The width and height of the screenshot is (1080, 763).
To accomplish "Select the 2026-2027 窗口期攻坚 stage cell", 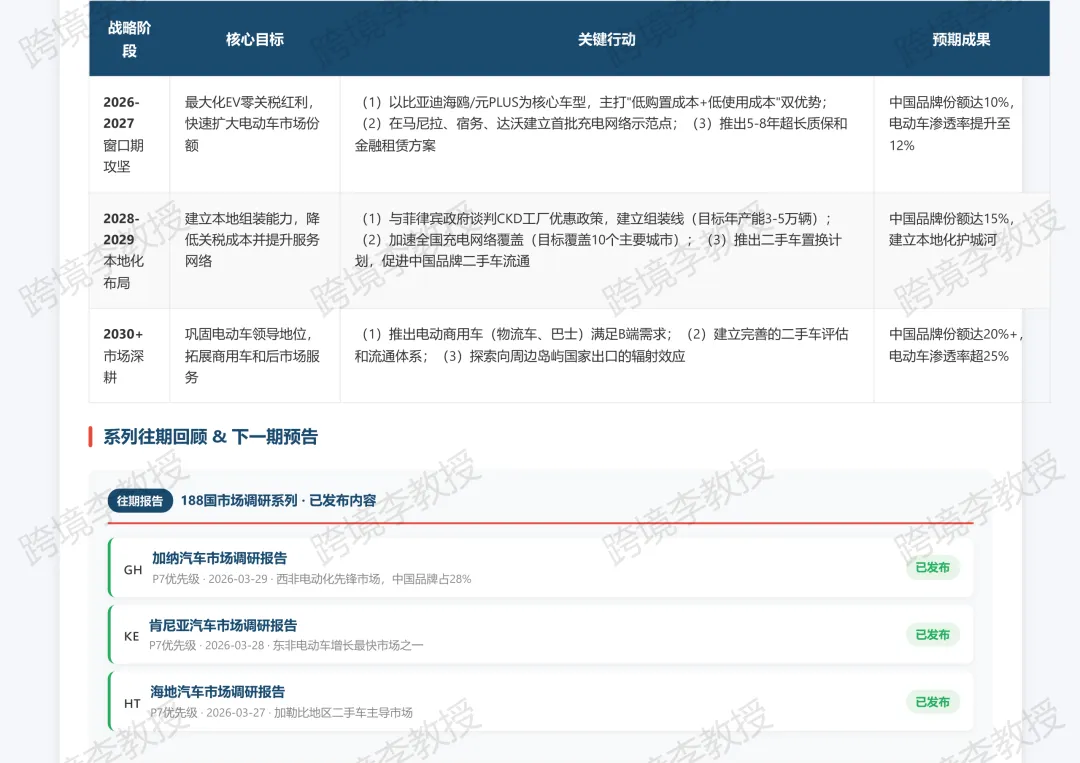I will point(129,134).
